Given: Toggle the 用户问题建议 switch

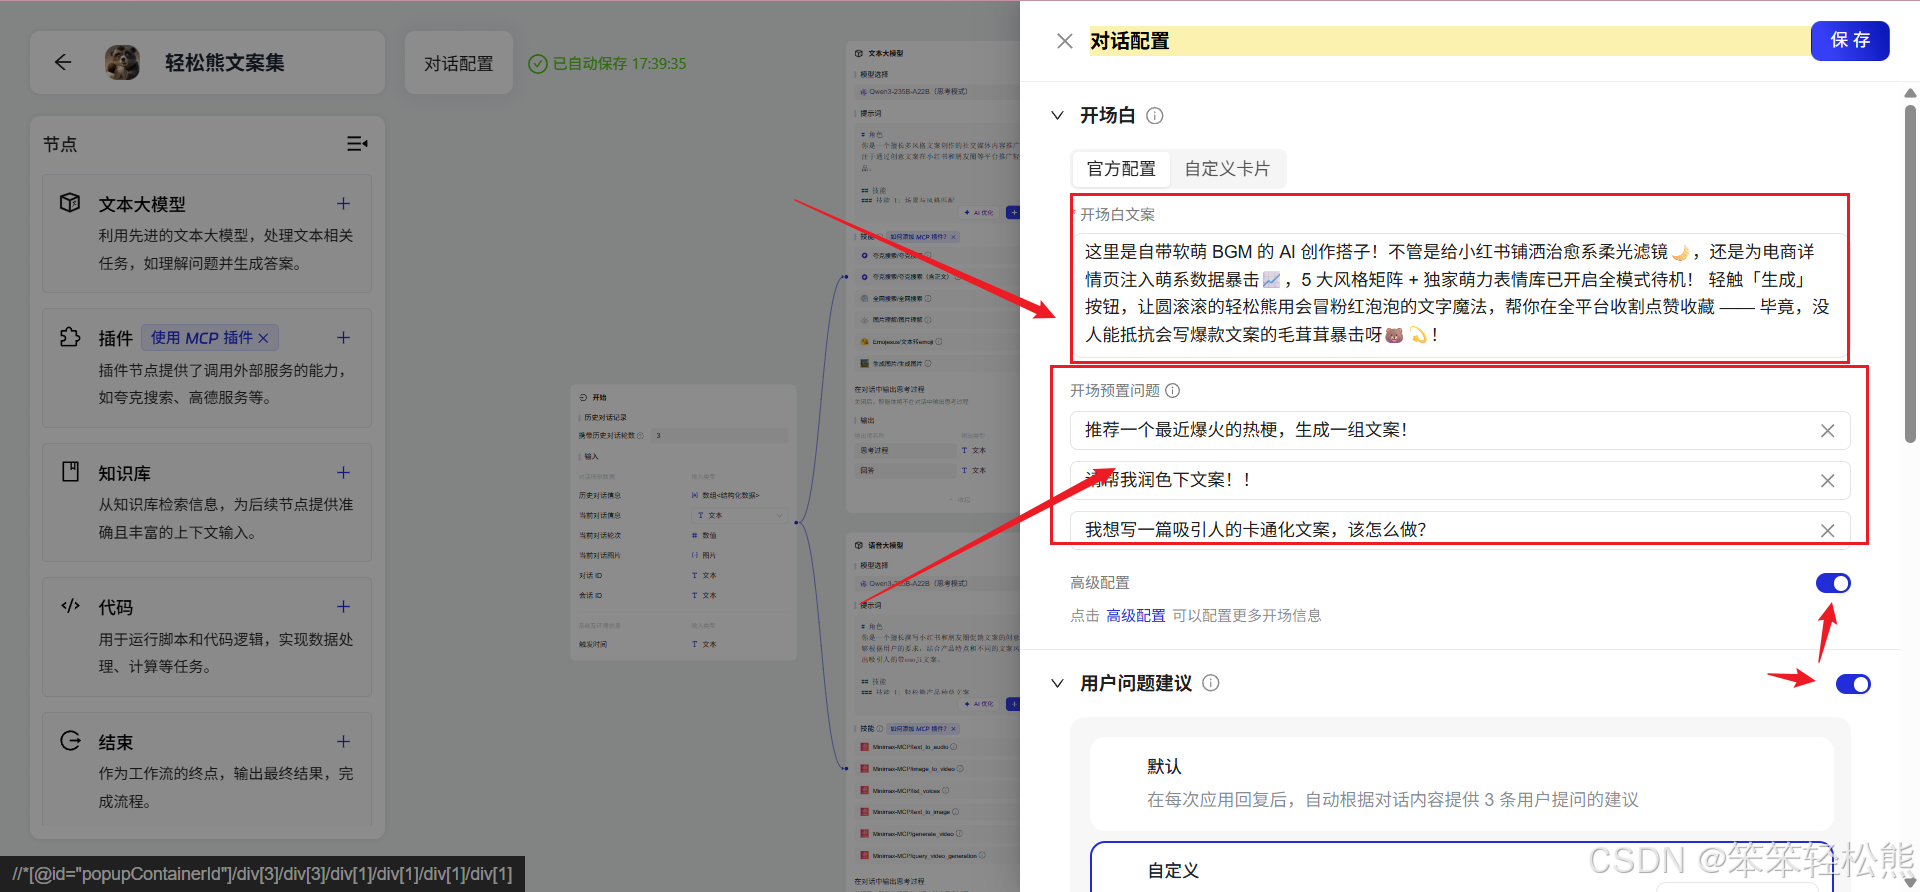Looking at the screenshot, I should click(x=1853, y=684).
